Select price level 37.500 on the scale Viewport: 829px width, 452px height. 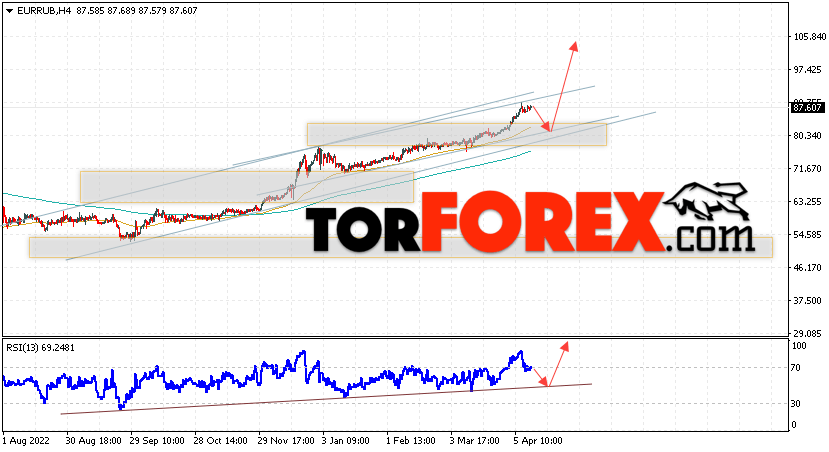(810, 301)
